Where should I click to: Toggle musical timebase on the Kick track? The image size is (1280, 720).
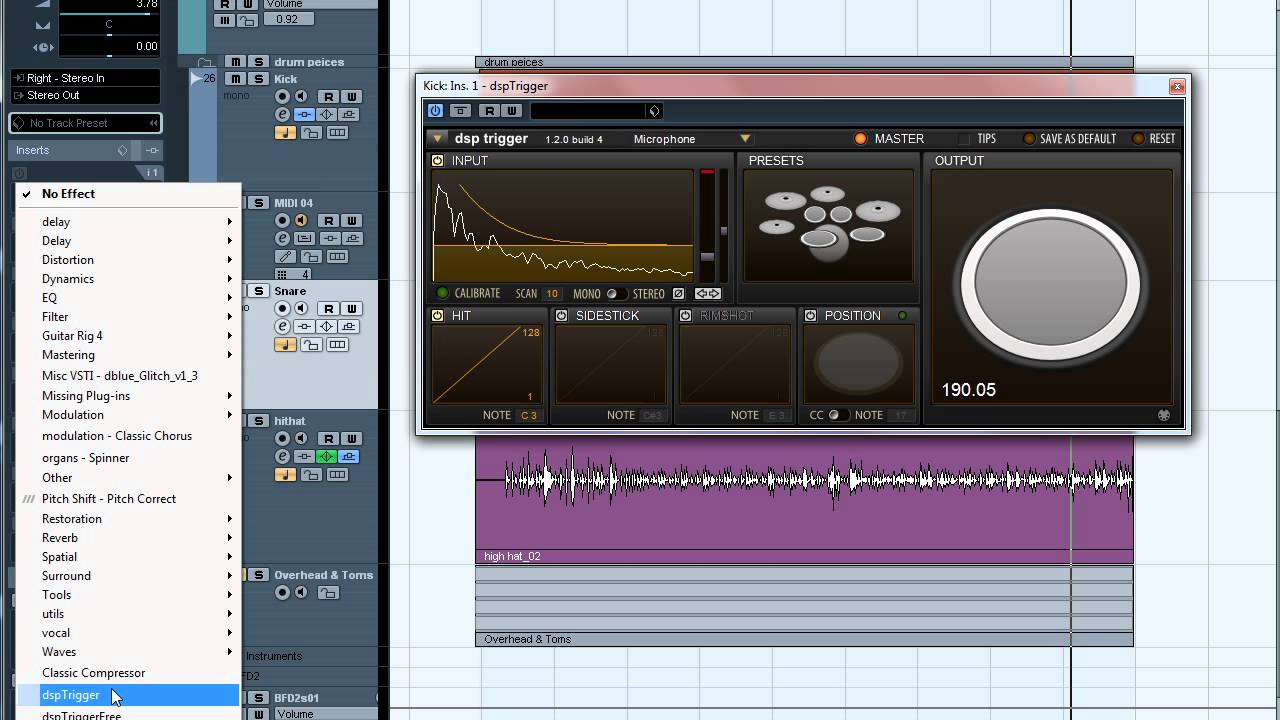click(285, 133)
